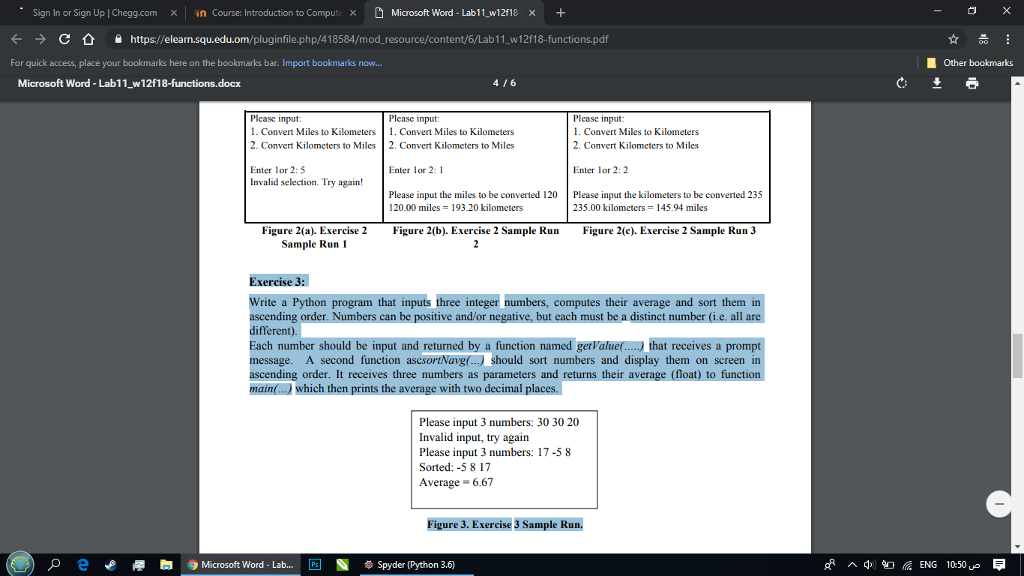Switch to Sign In Chegg.com tab
1024x576 pixels.
pyautogui.click(x=95, y=12)
